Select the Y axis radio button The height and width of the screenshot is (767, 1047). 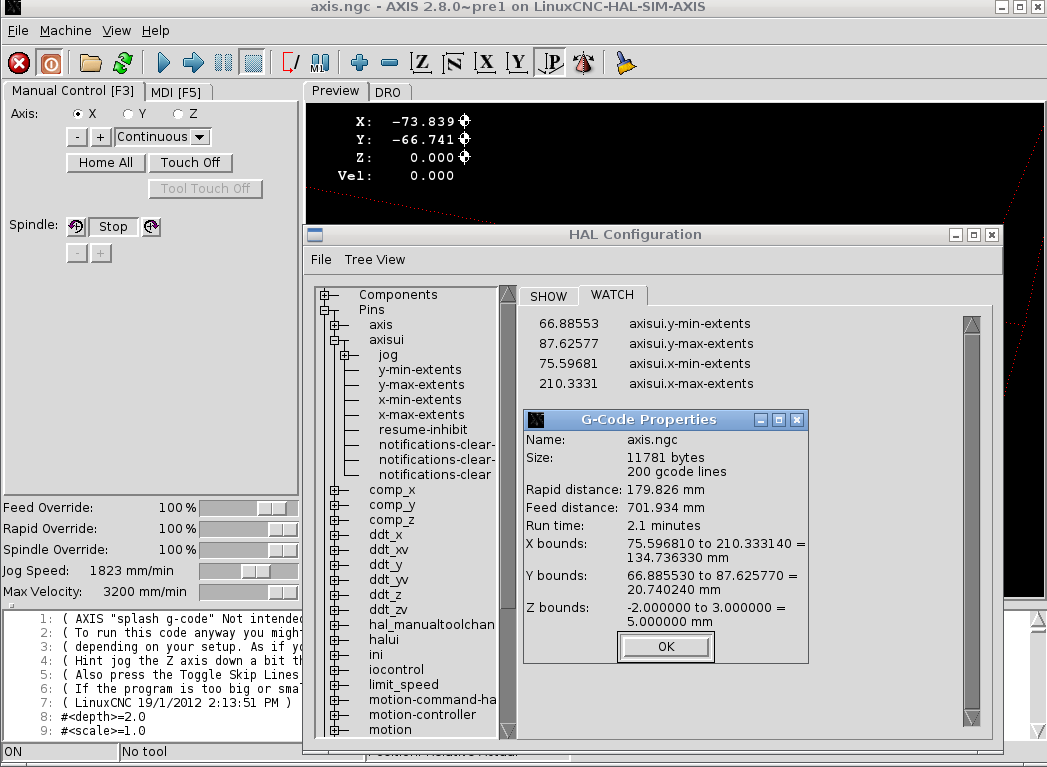click(x=128, y=114)
